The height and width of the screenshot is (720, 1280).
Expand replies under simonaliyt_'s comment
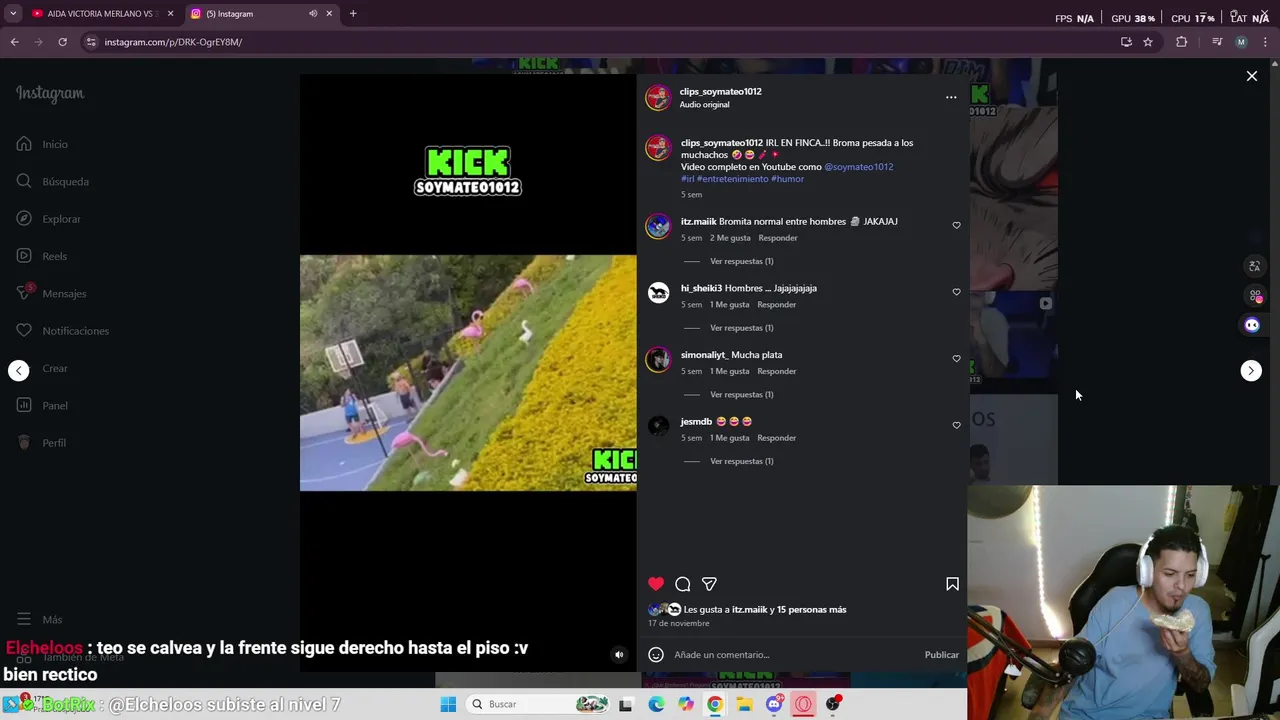(741, 394)
